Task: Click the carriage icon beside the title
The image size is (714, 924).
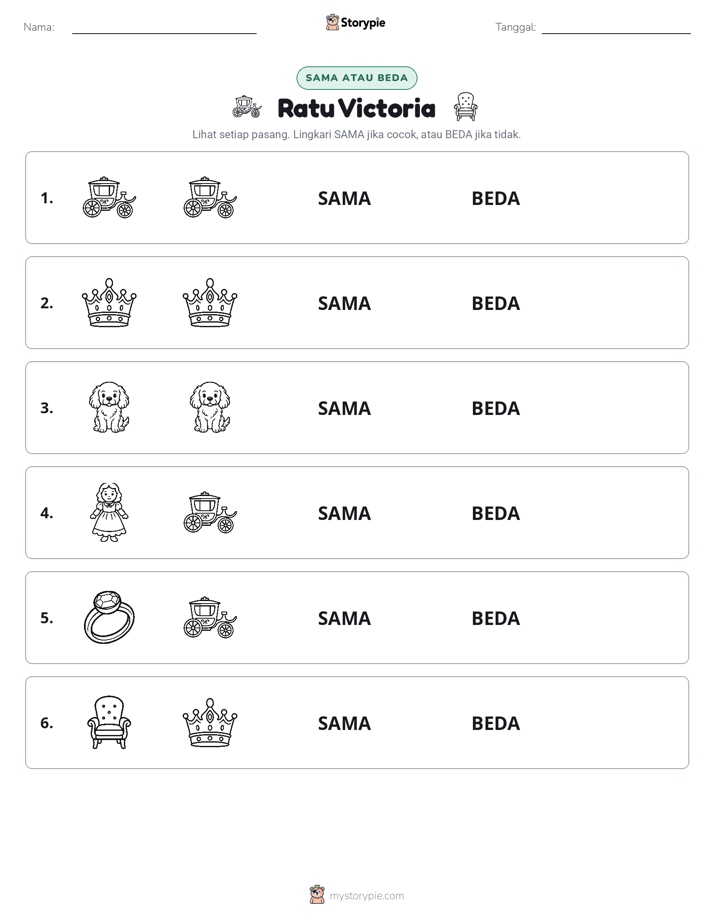Action: (247, 107)
